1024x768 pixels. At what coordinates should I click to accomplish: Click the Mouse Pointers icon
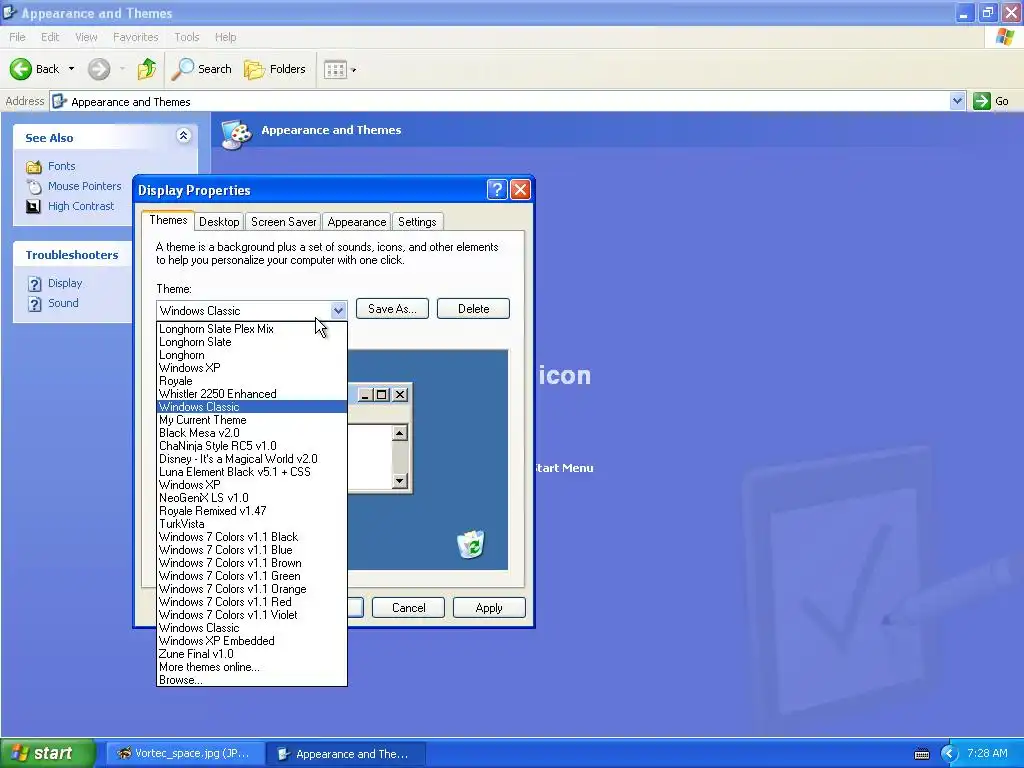(34, 186)
